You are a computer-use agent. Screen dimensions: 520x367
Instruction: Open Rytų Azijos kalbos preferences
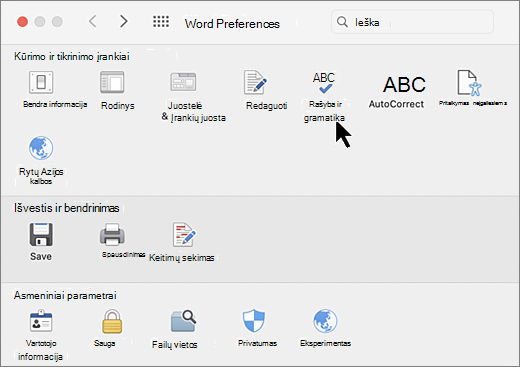(41, 148)
